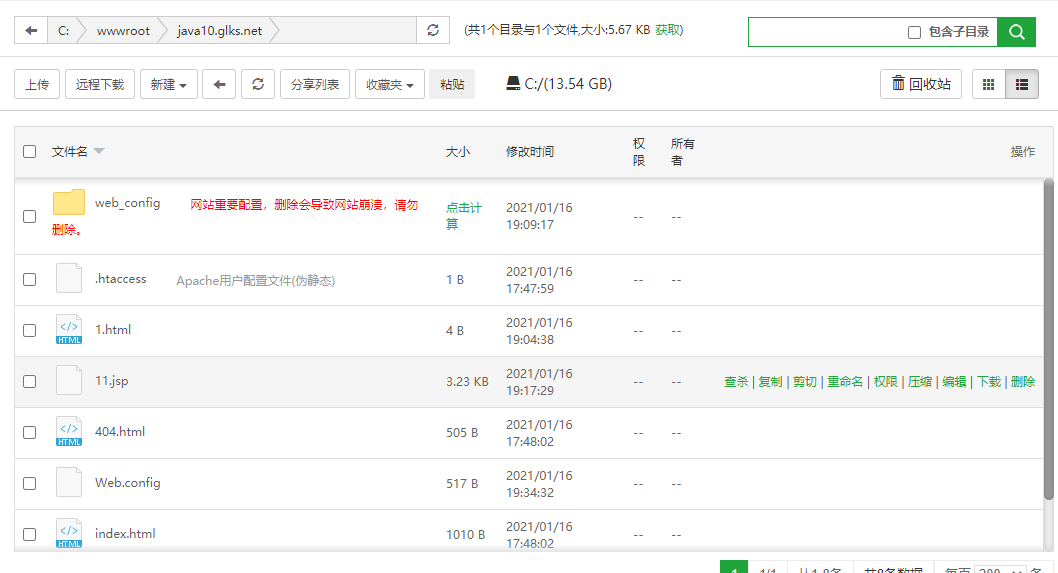This screenshot has height=573, width=1058.
Task: Click the Web.config file name
Action: click(x=128, y=483)
